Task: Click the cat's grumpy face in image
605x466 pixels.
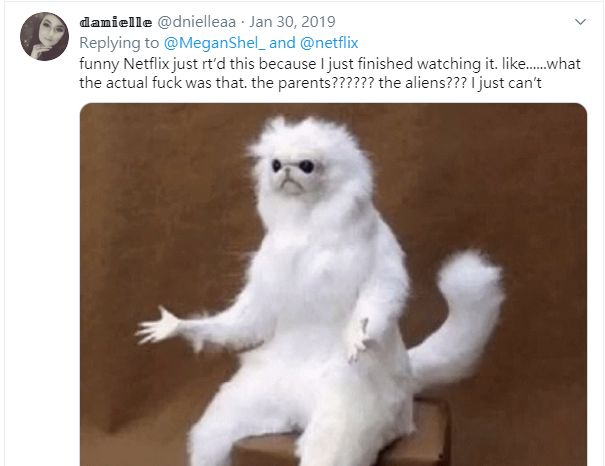Action: [x=292, y=176]
